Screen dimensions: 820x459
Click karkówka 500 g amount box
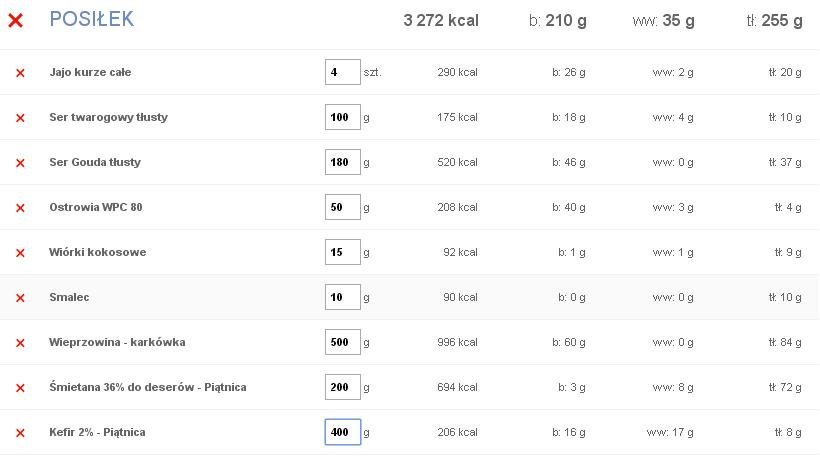pyautogui.click(x=343, y=342)
